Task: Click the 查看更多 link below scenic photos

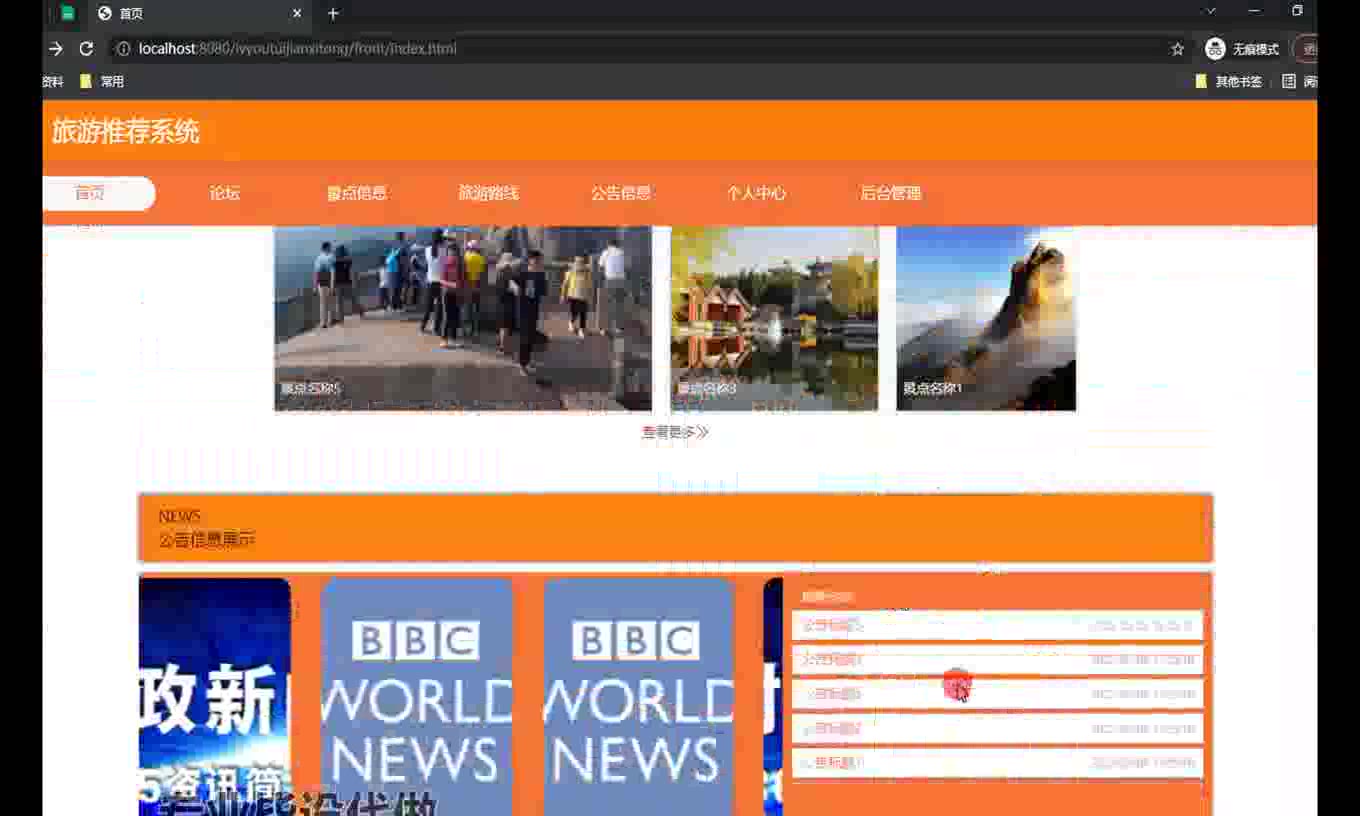Action: (x=675, y=432)
